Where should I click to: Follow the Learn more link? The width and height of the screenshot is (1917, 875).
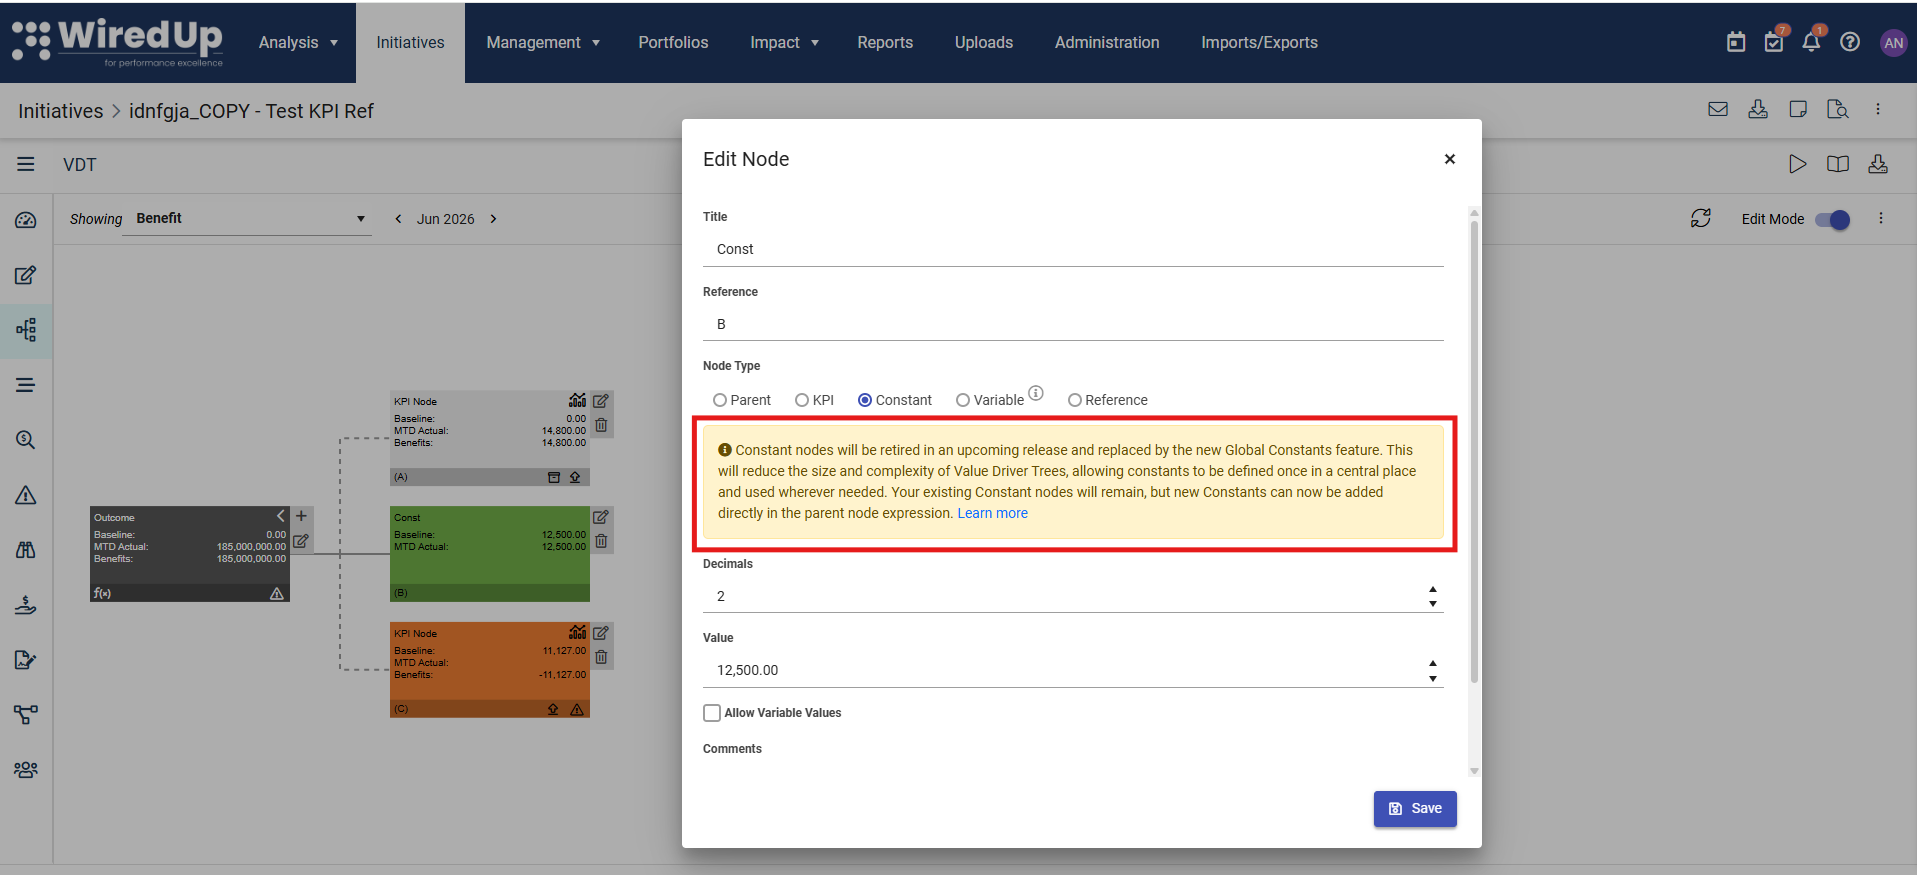point(992,513)
